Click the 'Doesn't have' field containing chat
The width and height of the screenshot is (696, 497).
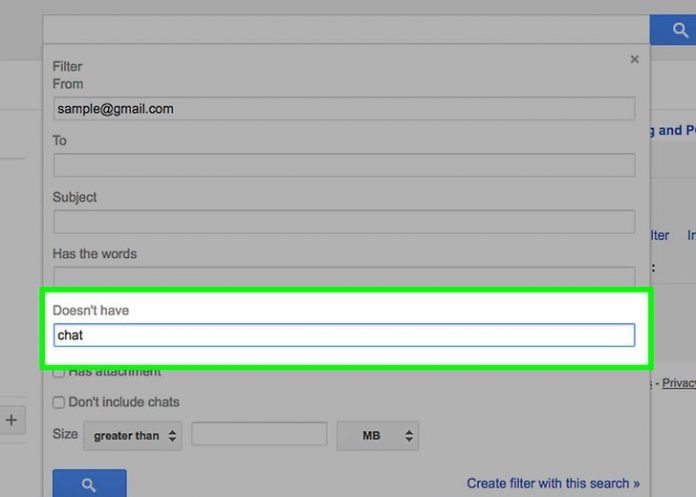pyautogui.click(x=343, y=335)
